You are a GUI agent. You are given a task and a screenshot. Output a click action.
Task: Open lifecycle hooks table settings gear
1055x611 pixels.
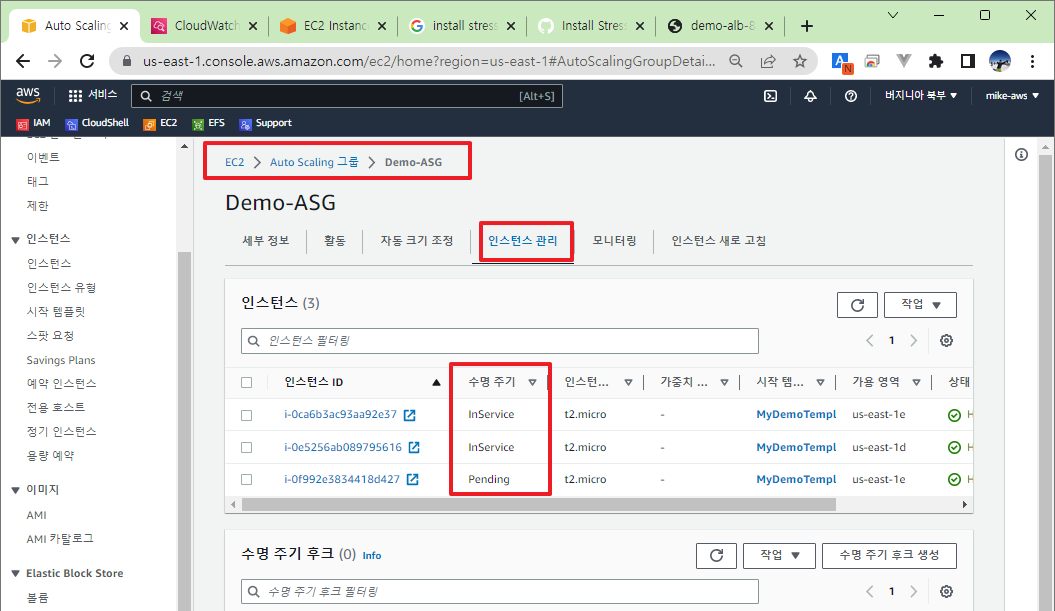point(946,591)
